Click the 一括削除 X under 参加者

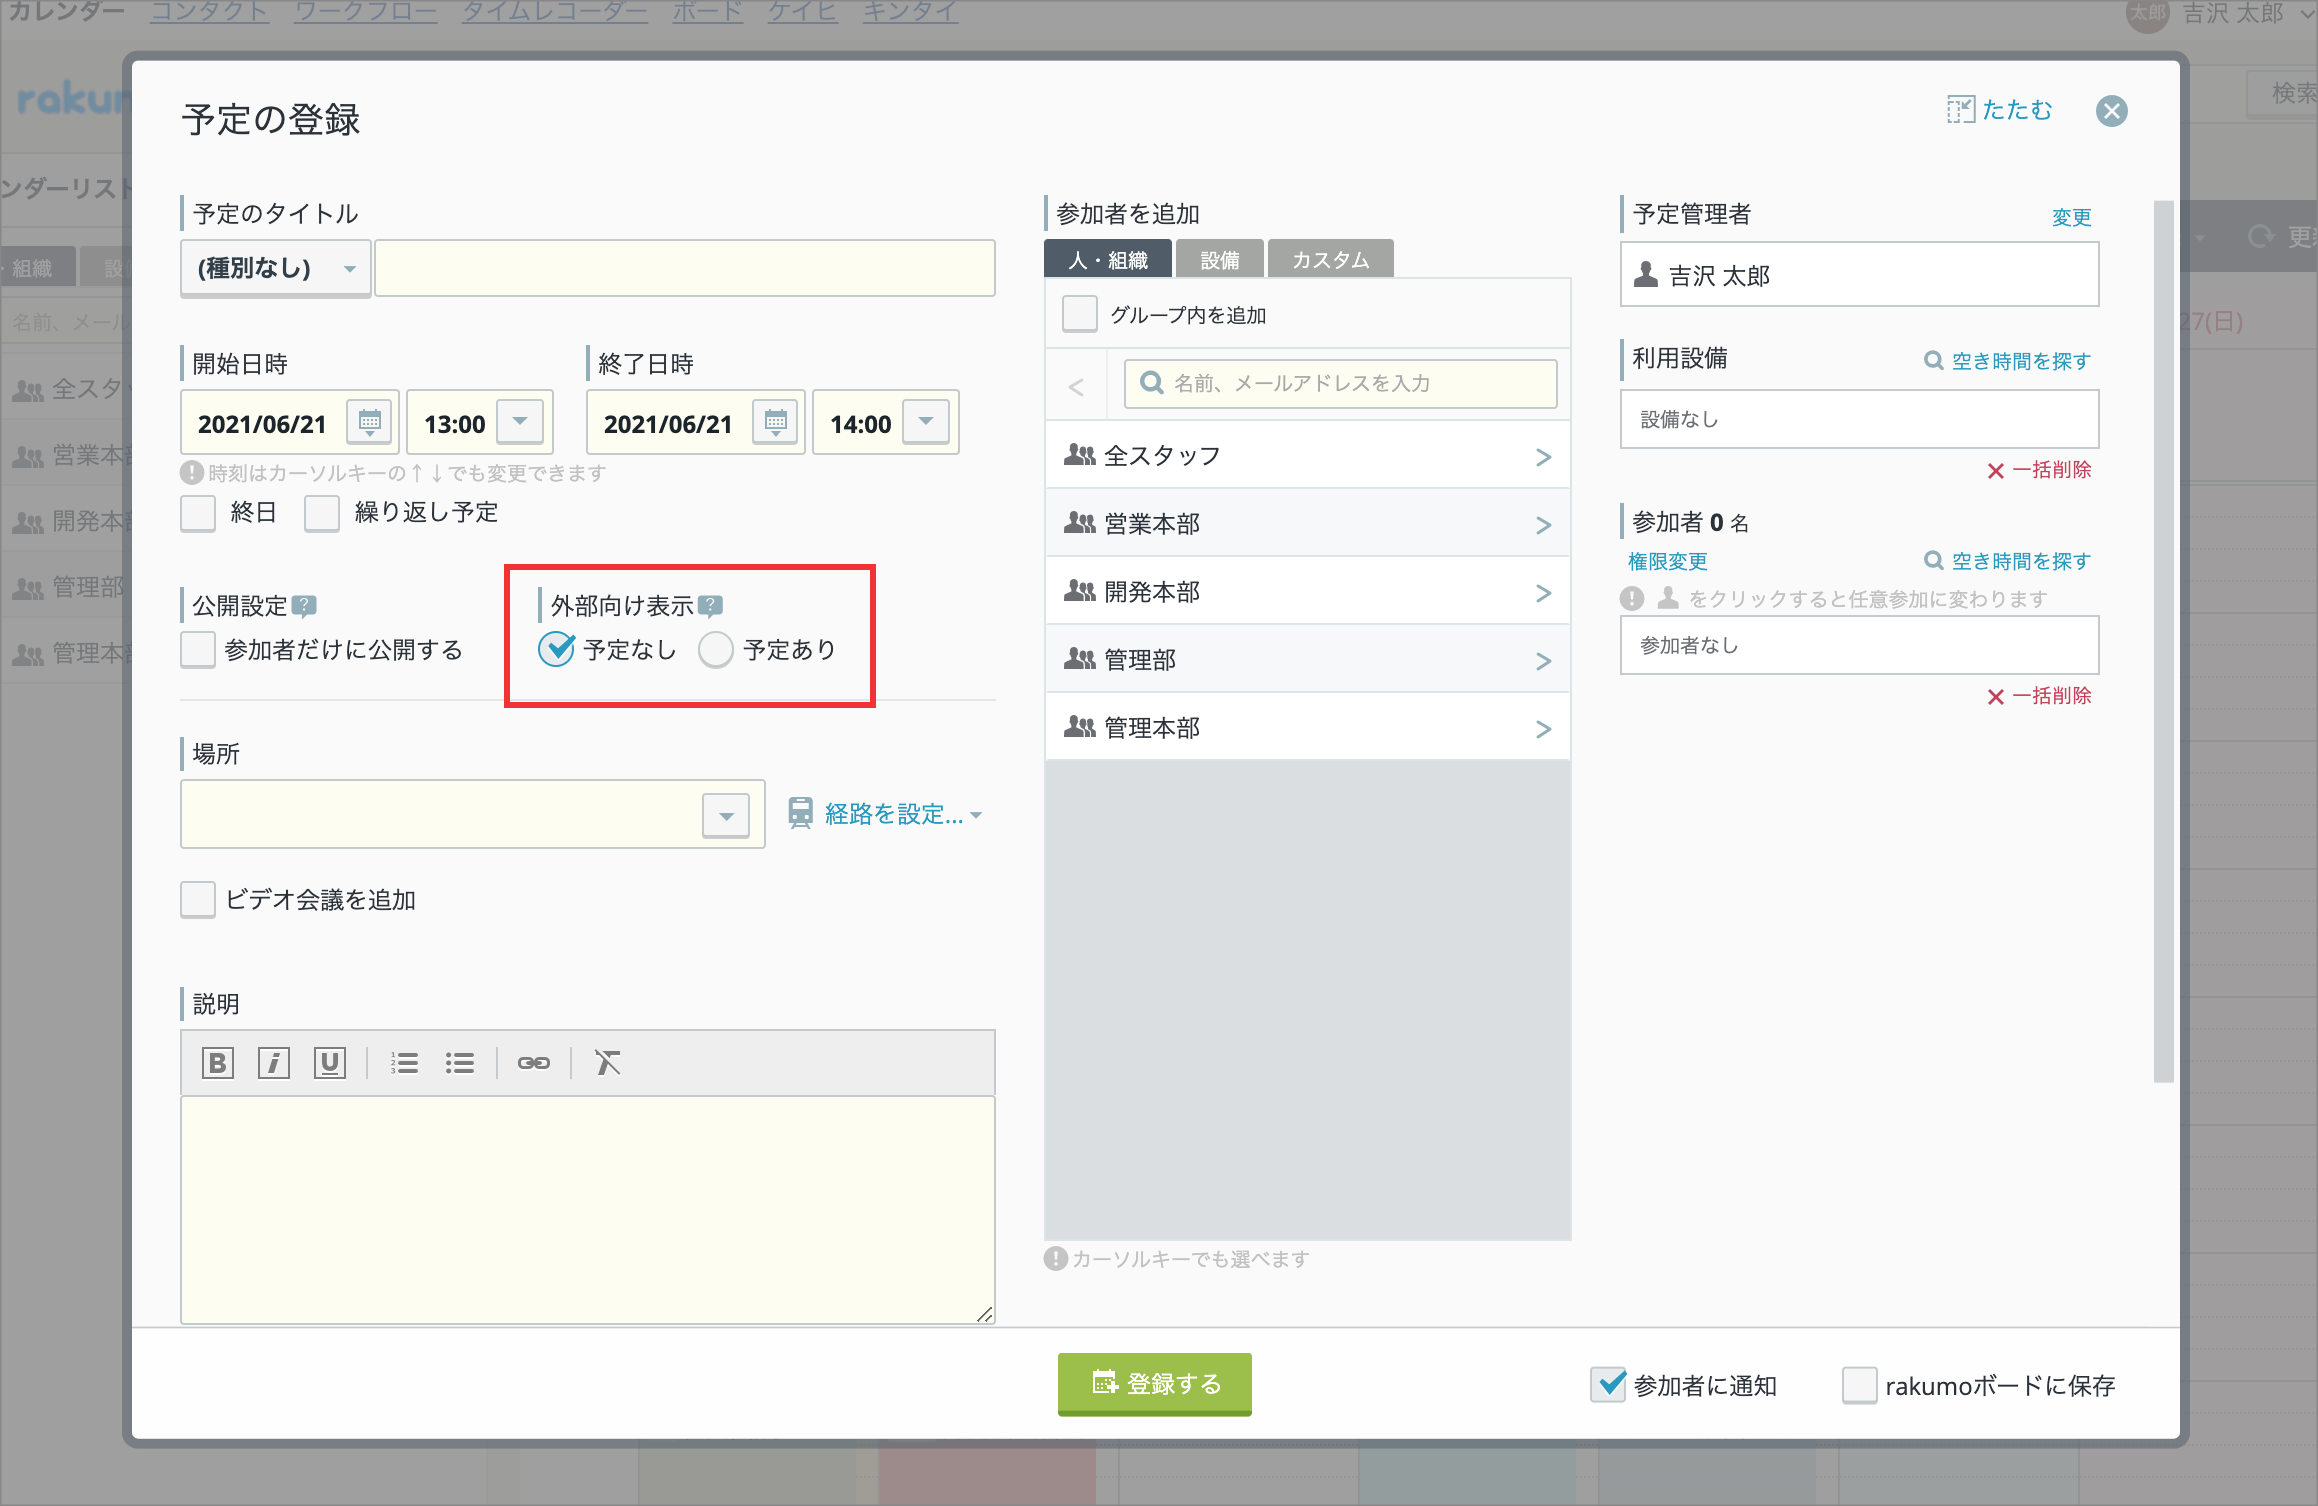tap(1995, 697)
